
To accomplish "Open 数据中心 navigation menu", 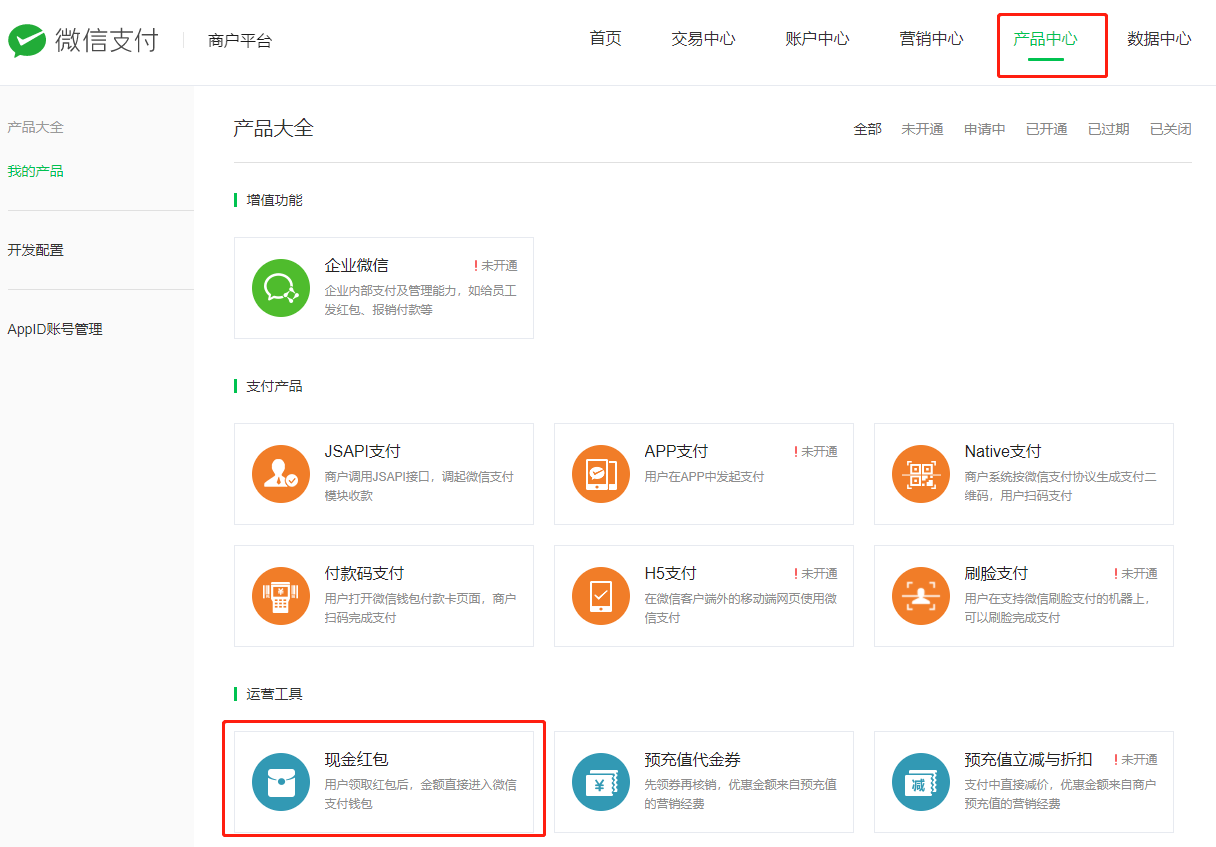I will tap(1159, 39).
